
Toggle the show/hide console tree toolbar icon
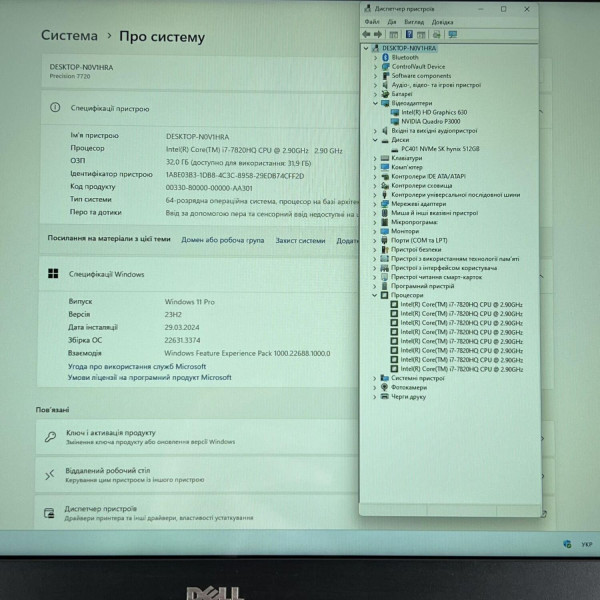tap(393, 35)
